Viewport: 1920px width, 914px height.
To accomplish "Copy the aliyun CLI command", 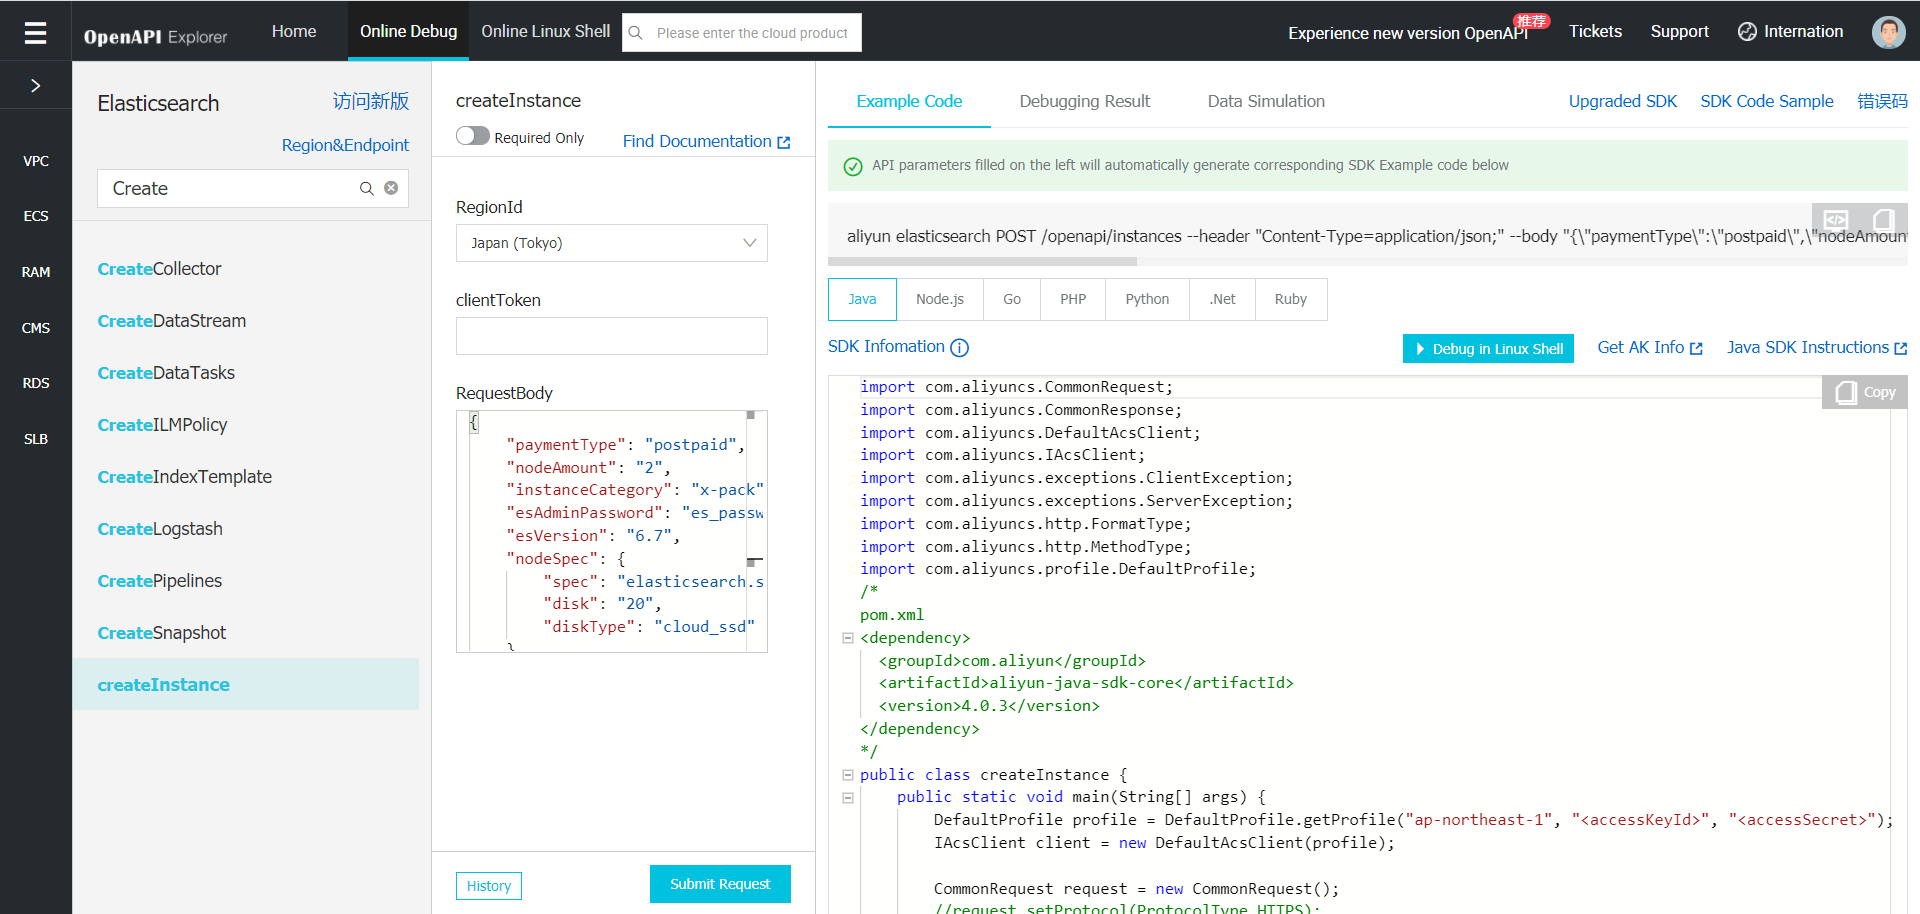I will [x=1883, y=219].
